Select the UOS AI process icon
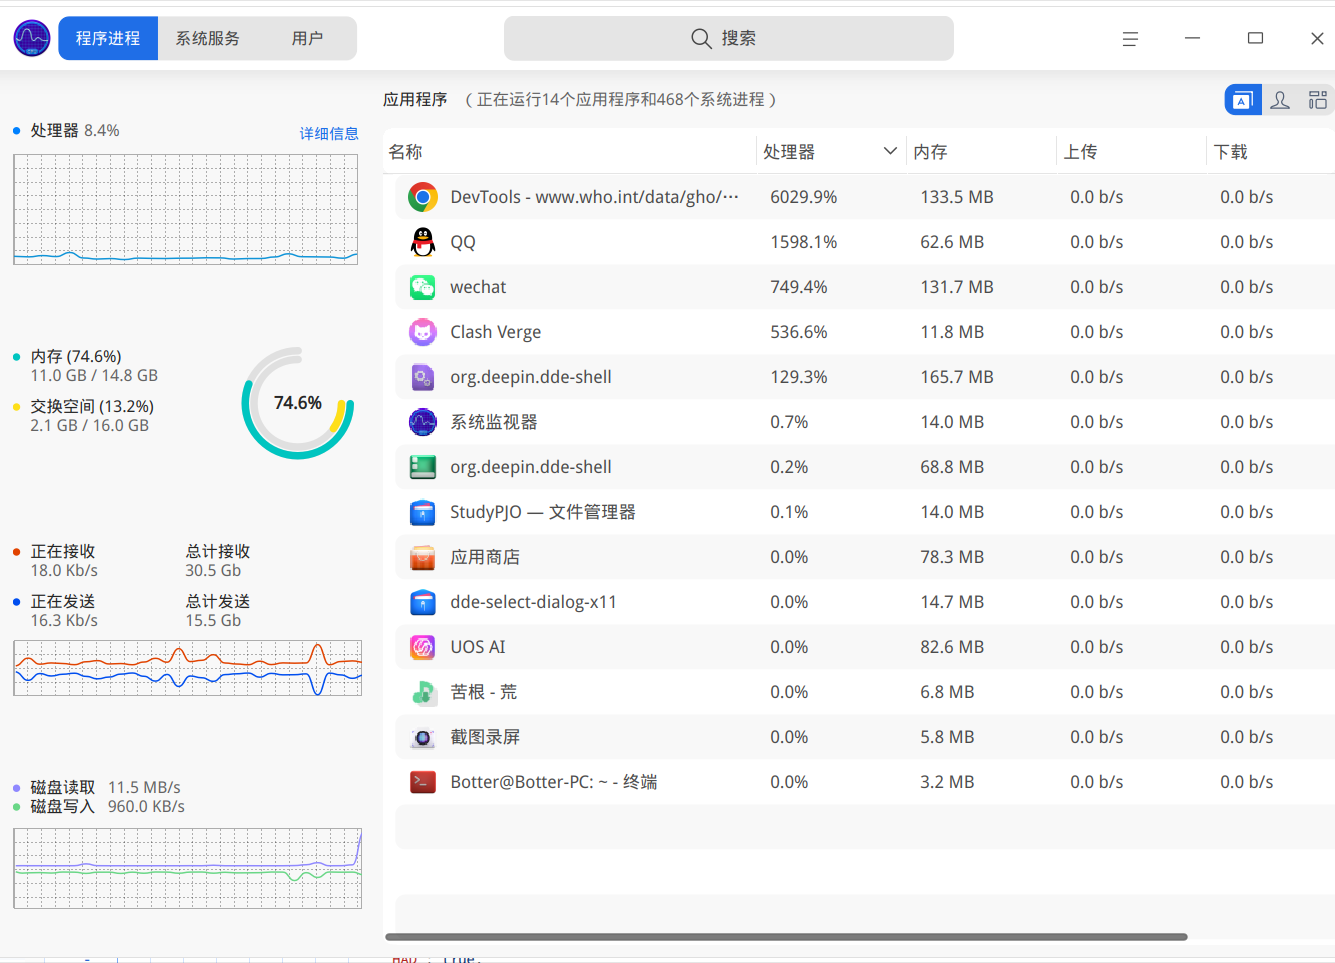Image resolution: width=1335 pixels, height=963 pixels. 423,647
